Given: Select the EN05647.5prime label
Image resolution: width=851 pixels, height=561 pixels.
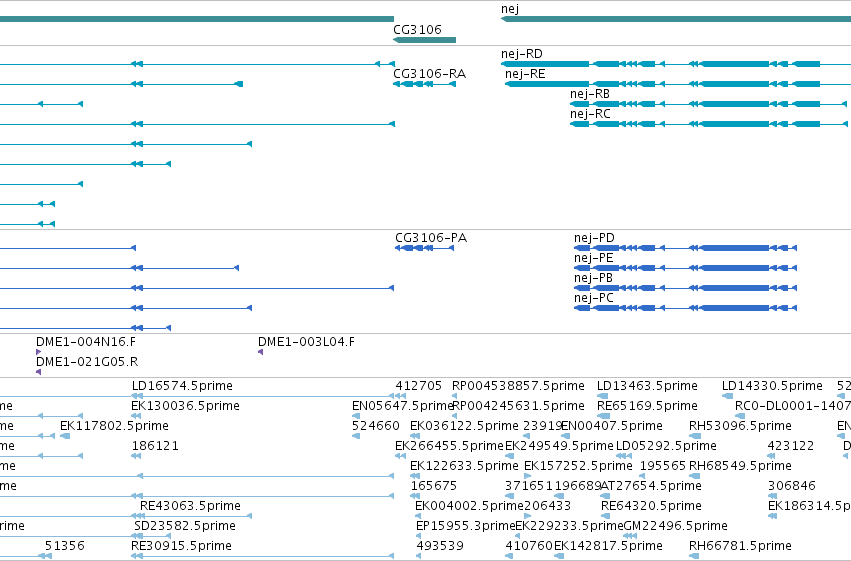Looking at the screenshot, I should (402, 406).
